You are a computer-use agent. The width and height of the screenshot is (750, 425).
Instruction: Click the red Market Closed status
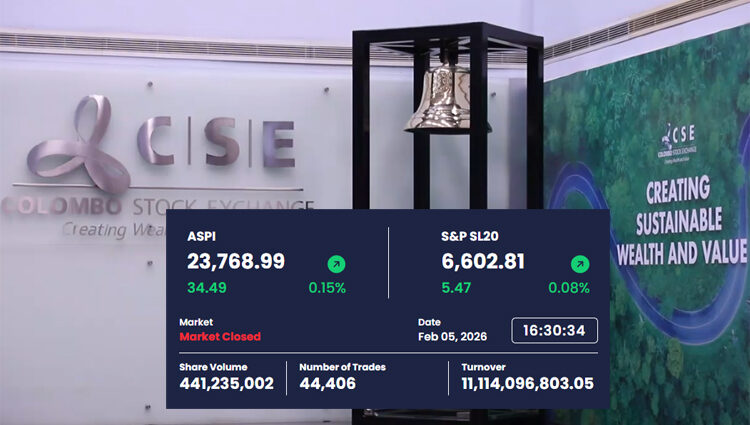[220, 337]
